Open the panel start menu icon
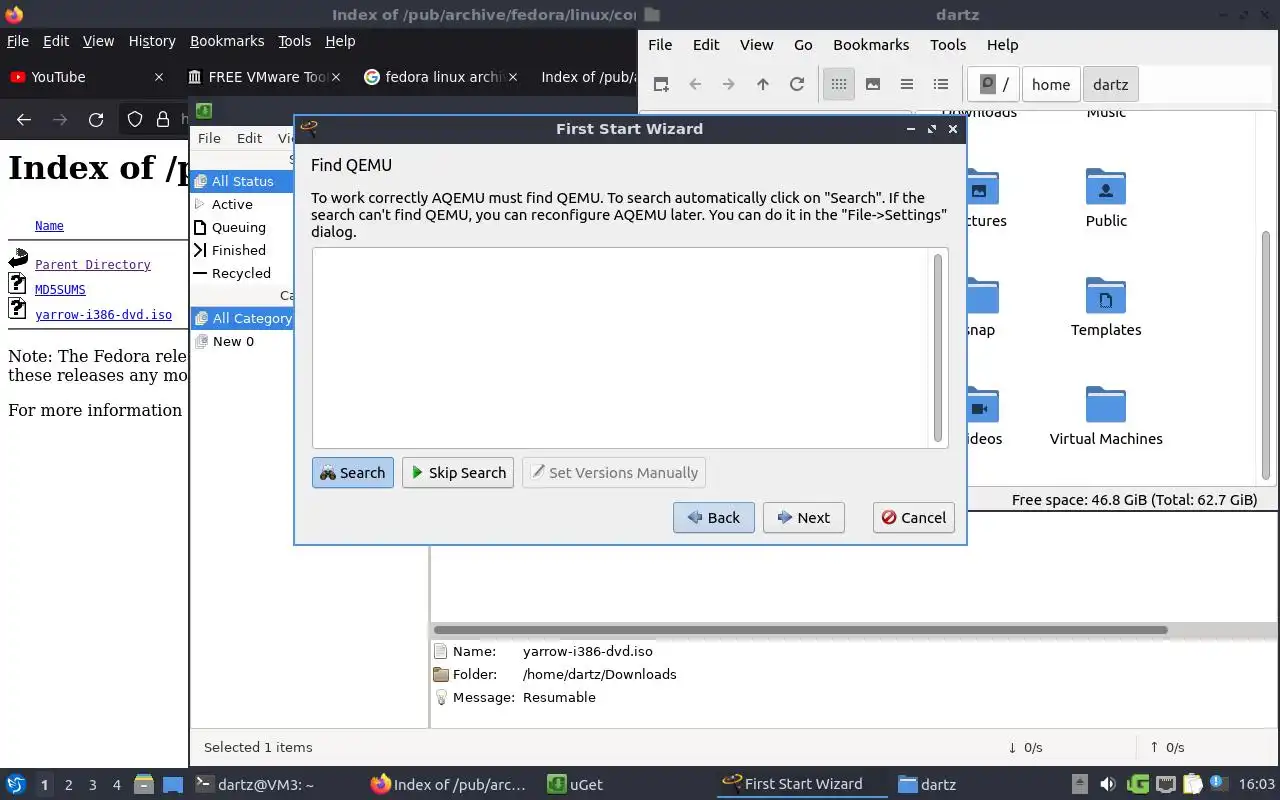The height and width of the screenshot is (800, 1280). pos(15,785)
